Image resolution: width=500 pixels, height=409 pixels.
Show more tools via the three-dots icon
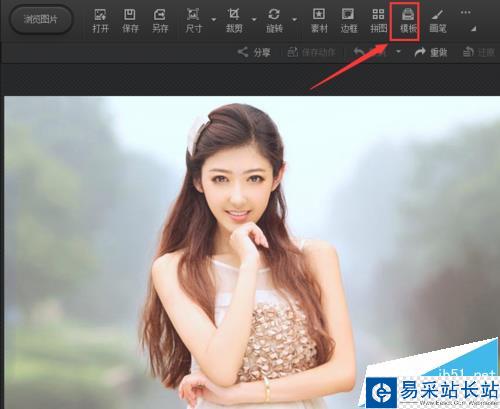465,13
